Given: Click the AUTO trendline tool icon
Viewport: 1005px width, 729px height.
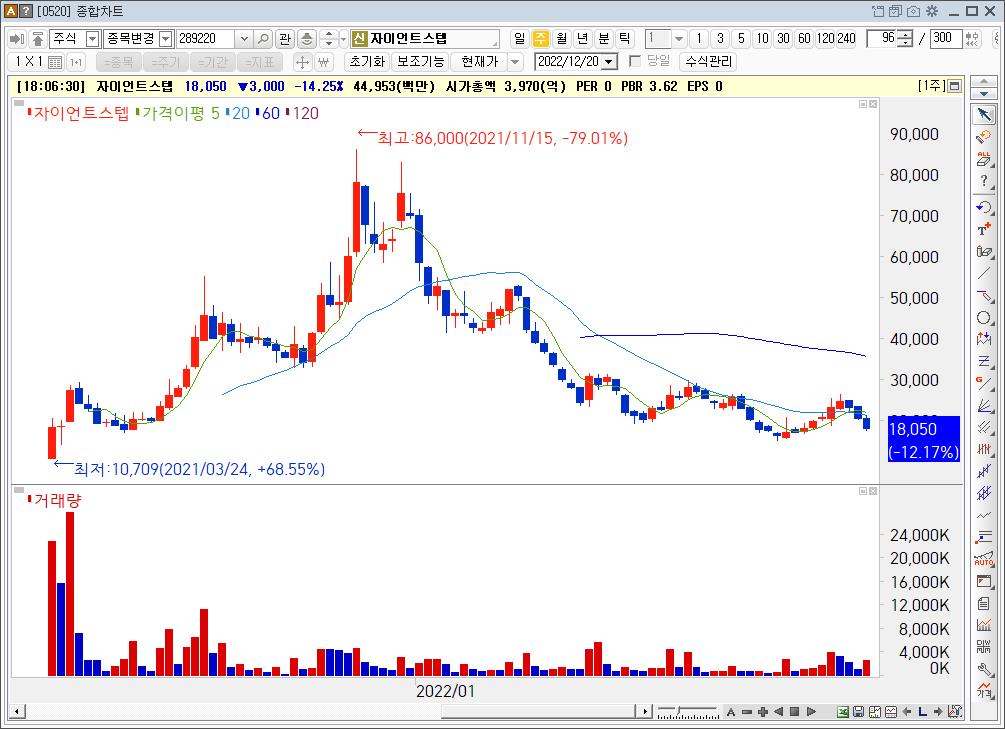Looking at the screenshot, I should pos(984,560).
